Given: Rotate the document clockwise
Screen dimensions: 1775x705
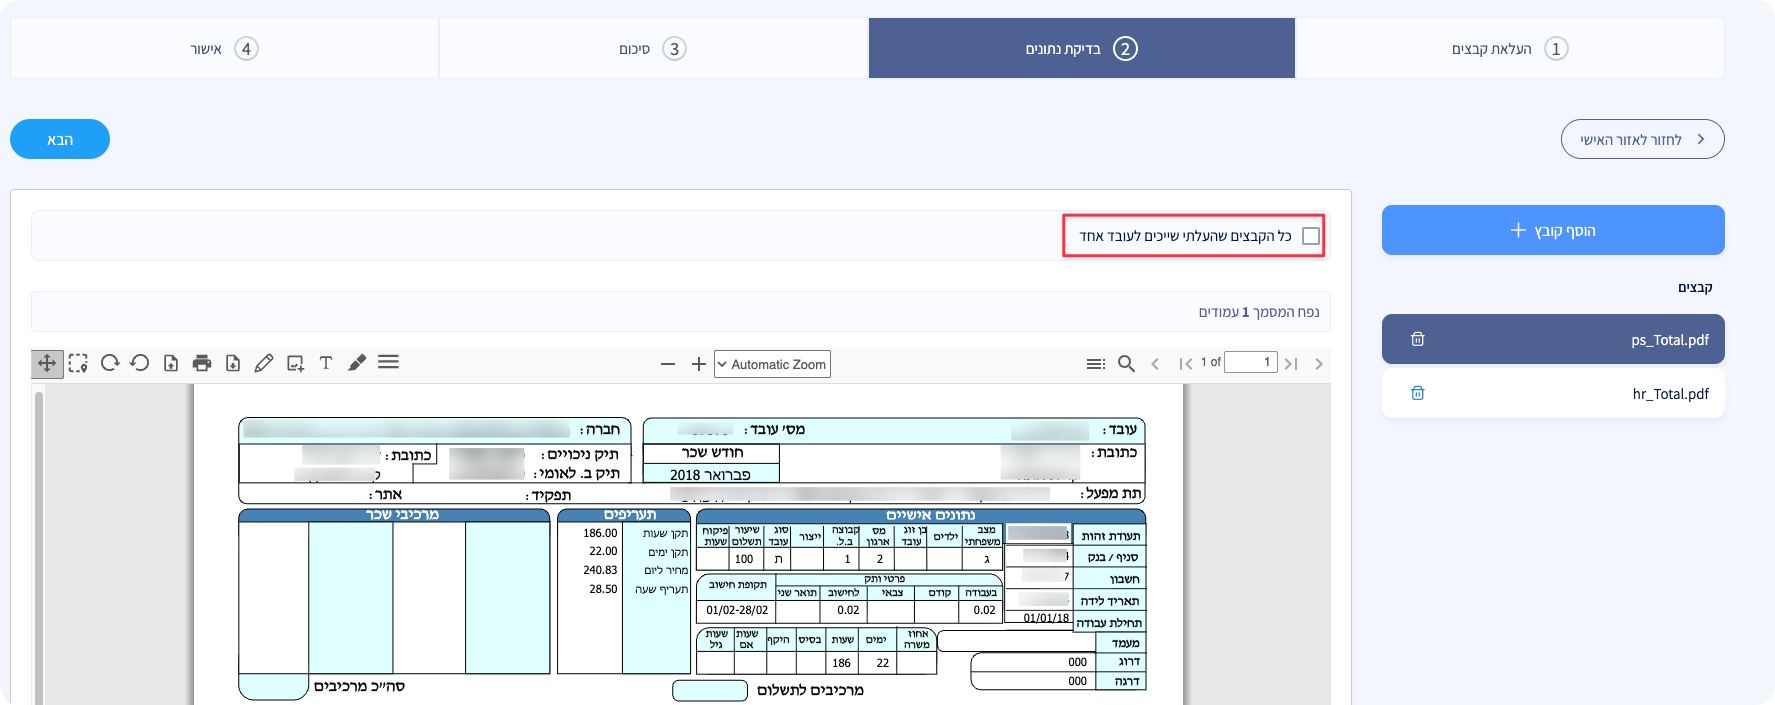Looking at the screenshot, I should pyautogui.click(x=110, y=363).
